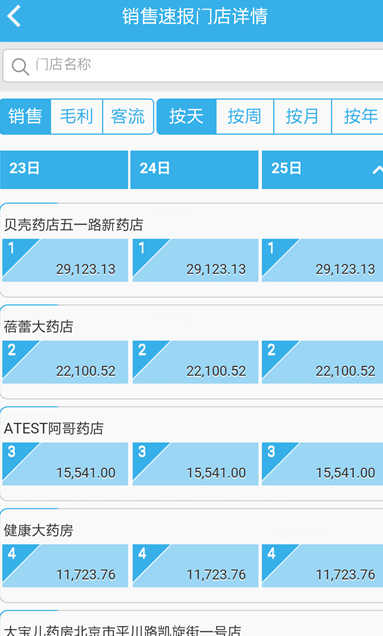Switch metric to 客流
Image resolution: width=383 pixels, height=636 pixels.
pyautogui.click(x=128, y=116)
